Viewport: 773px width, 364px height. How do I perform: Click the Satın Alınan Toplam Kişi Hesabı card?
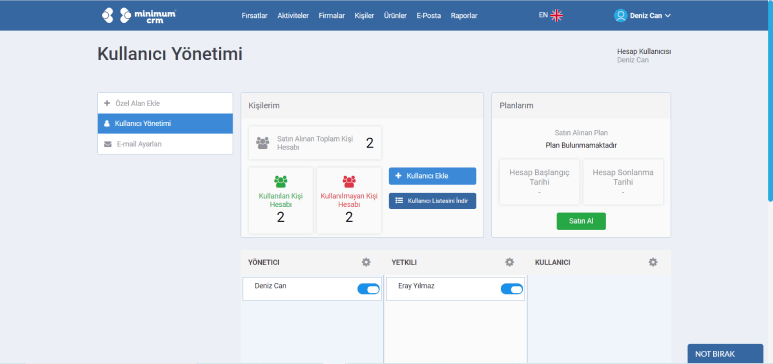coord(315,143)
